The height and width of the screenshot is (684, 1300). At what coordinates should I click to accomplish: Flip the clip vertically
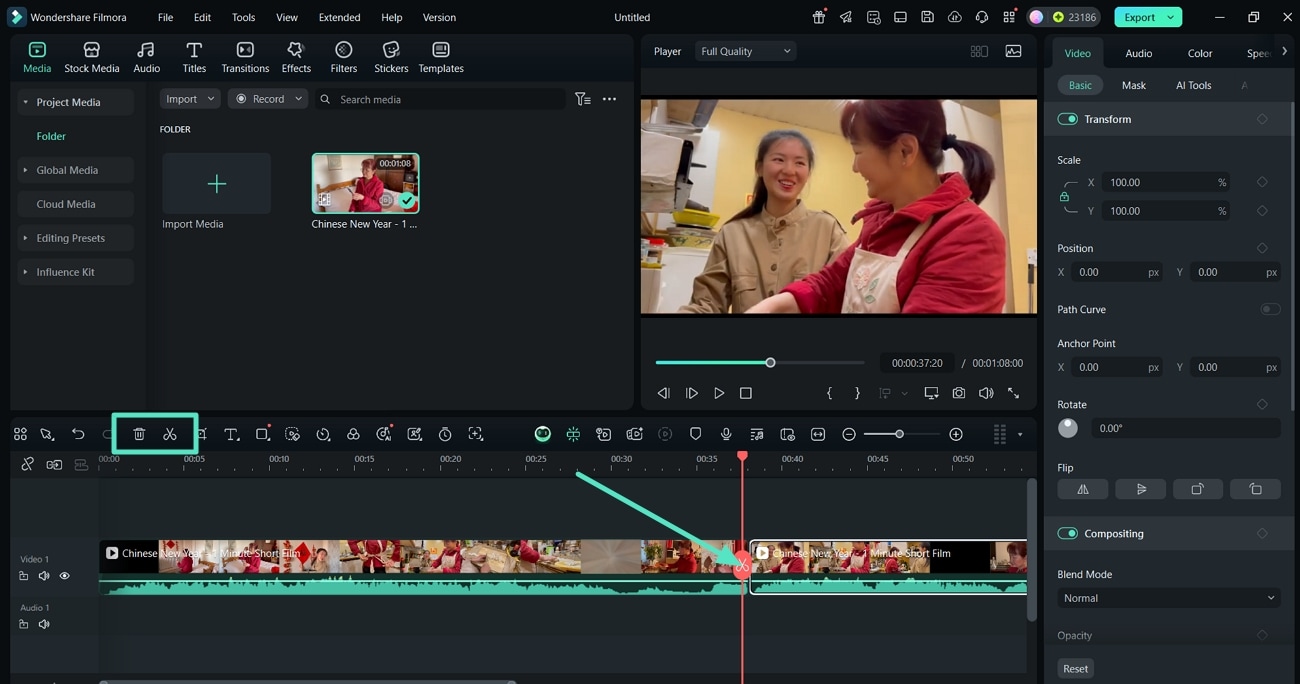tap(1141, 489)
